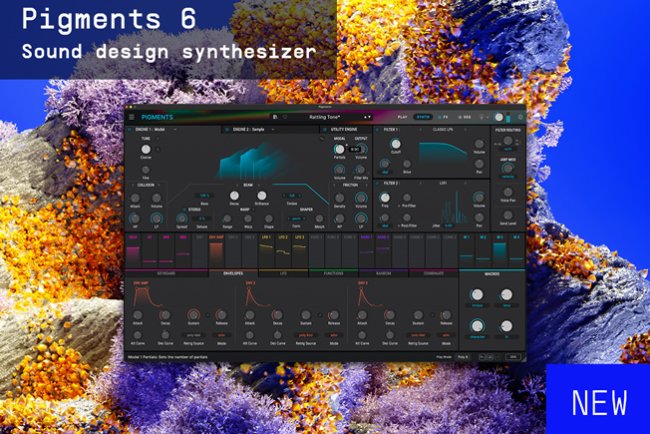
Task: Favorite the preset with the heart icon
Action: click(285, 117)
